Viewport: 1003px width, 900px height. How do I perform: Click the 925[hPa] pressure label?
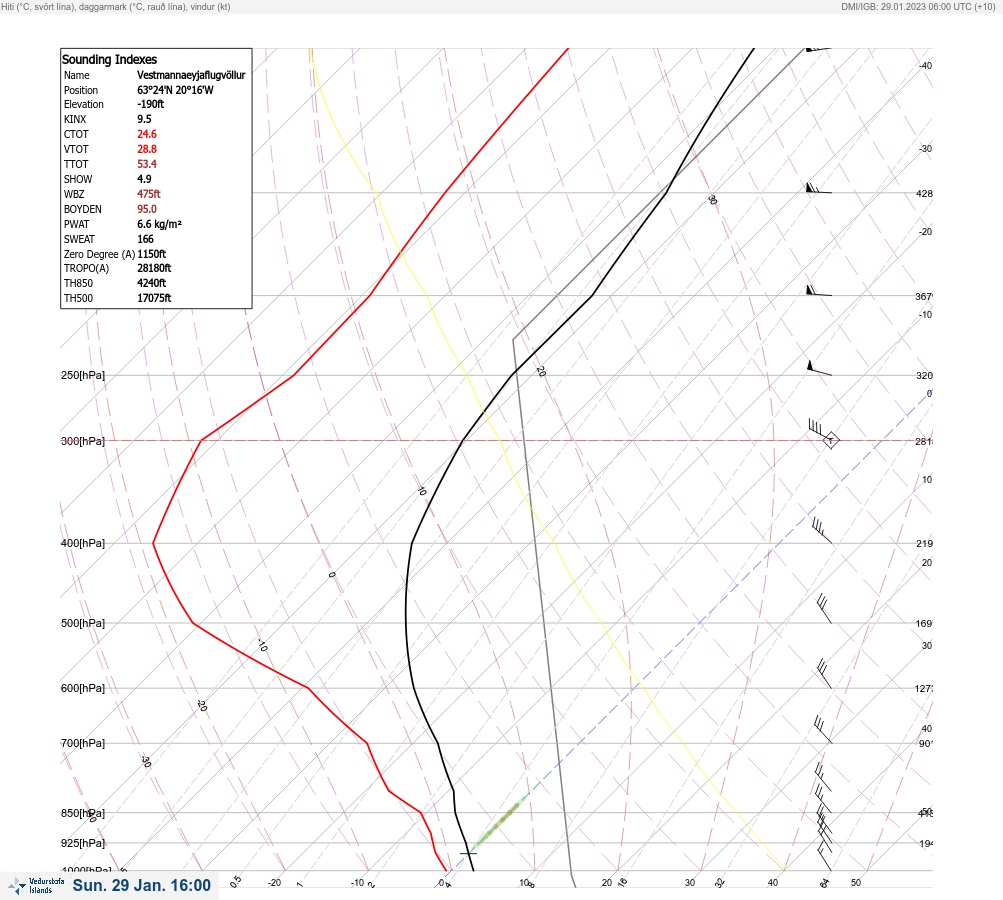pyautogui.click(x=83, y=843)
